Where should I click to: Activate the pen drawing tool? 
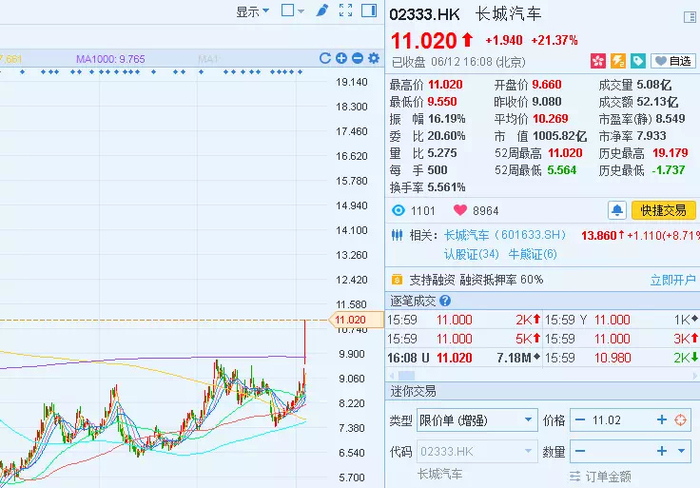point(322,10)
